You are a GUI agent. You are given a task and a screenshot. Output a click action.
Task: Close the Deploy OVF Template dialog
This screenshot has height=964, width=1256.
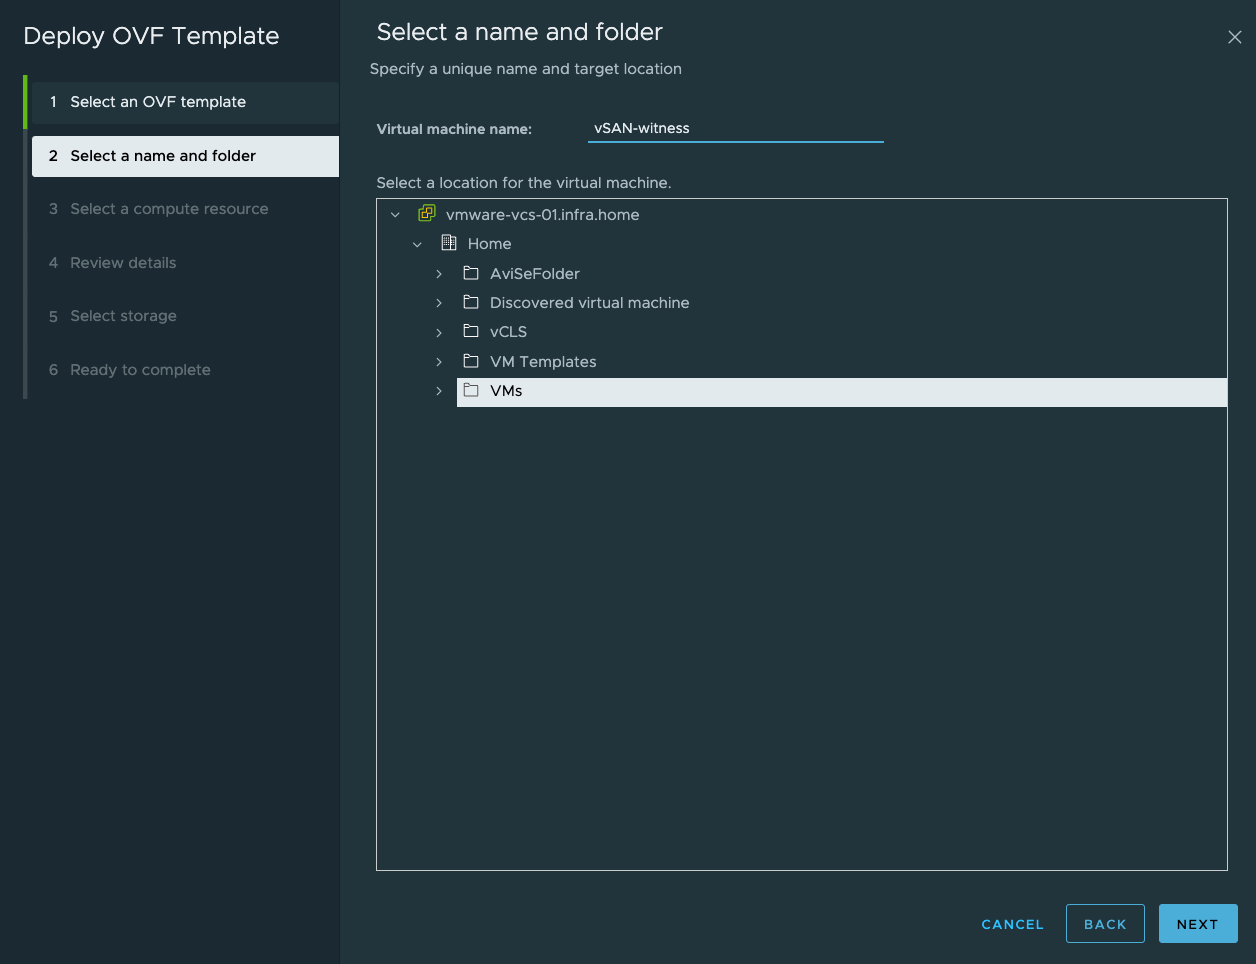(1234, 37)
